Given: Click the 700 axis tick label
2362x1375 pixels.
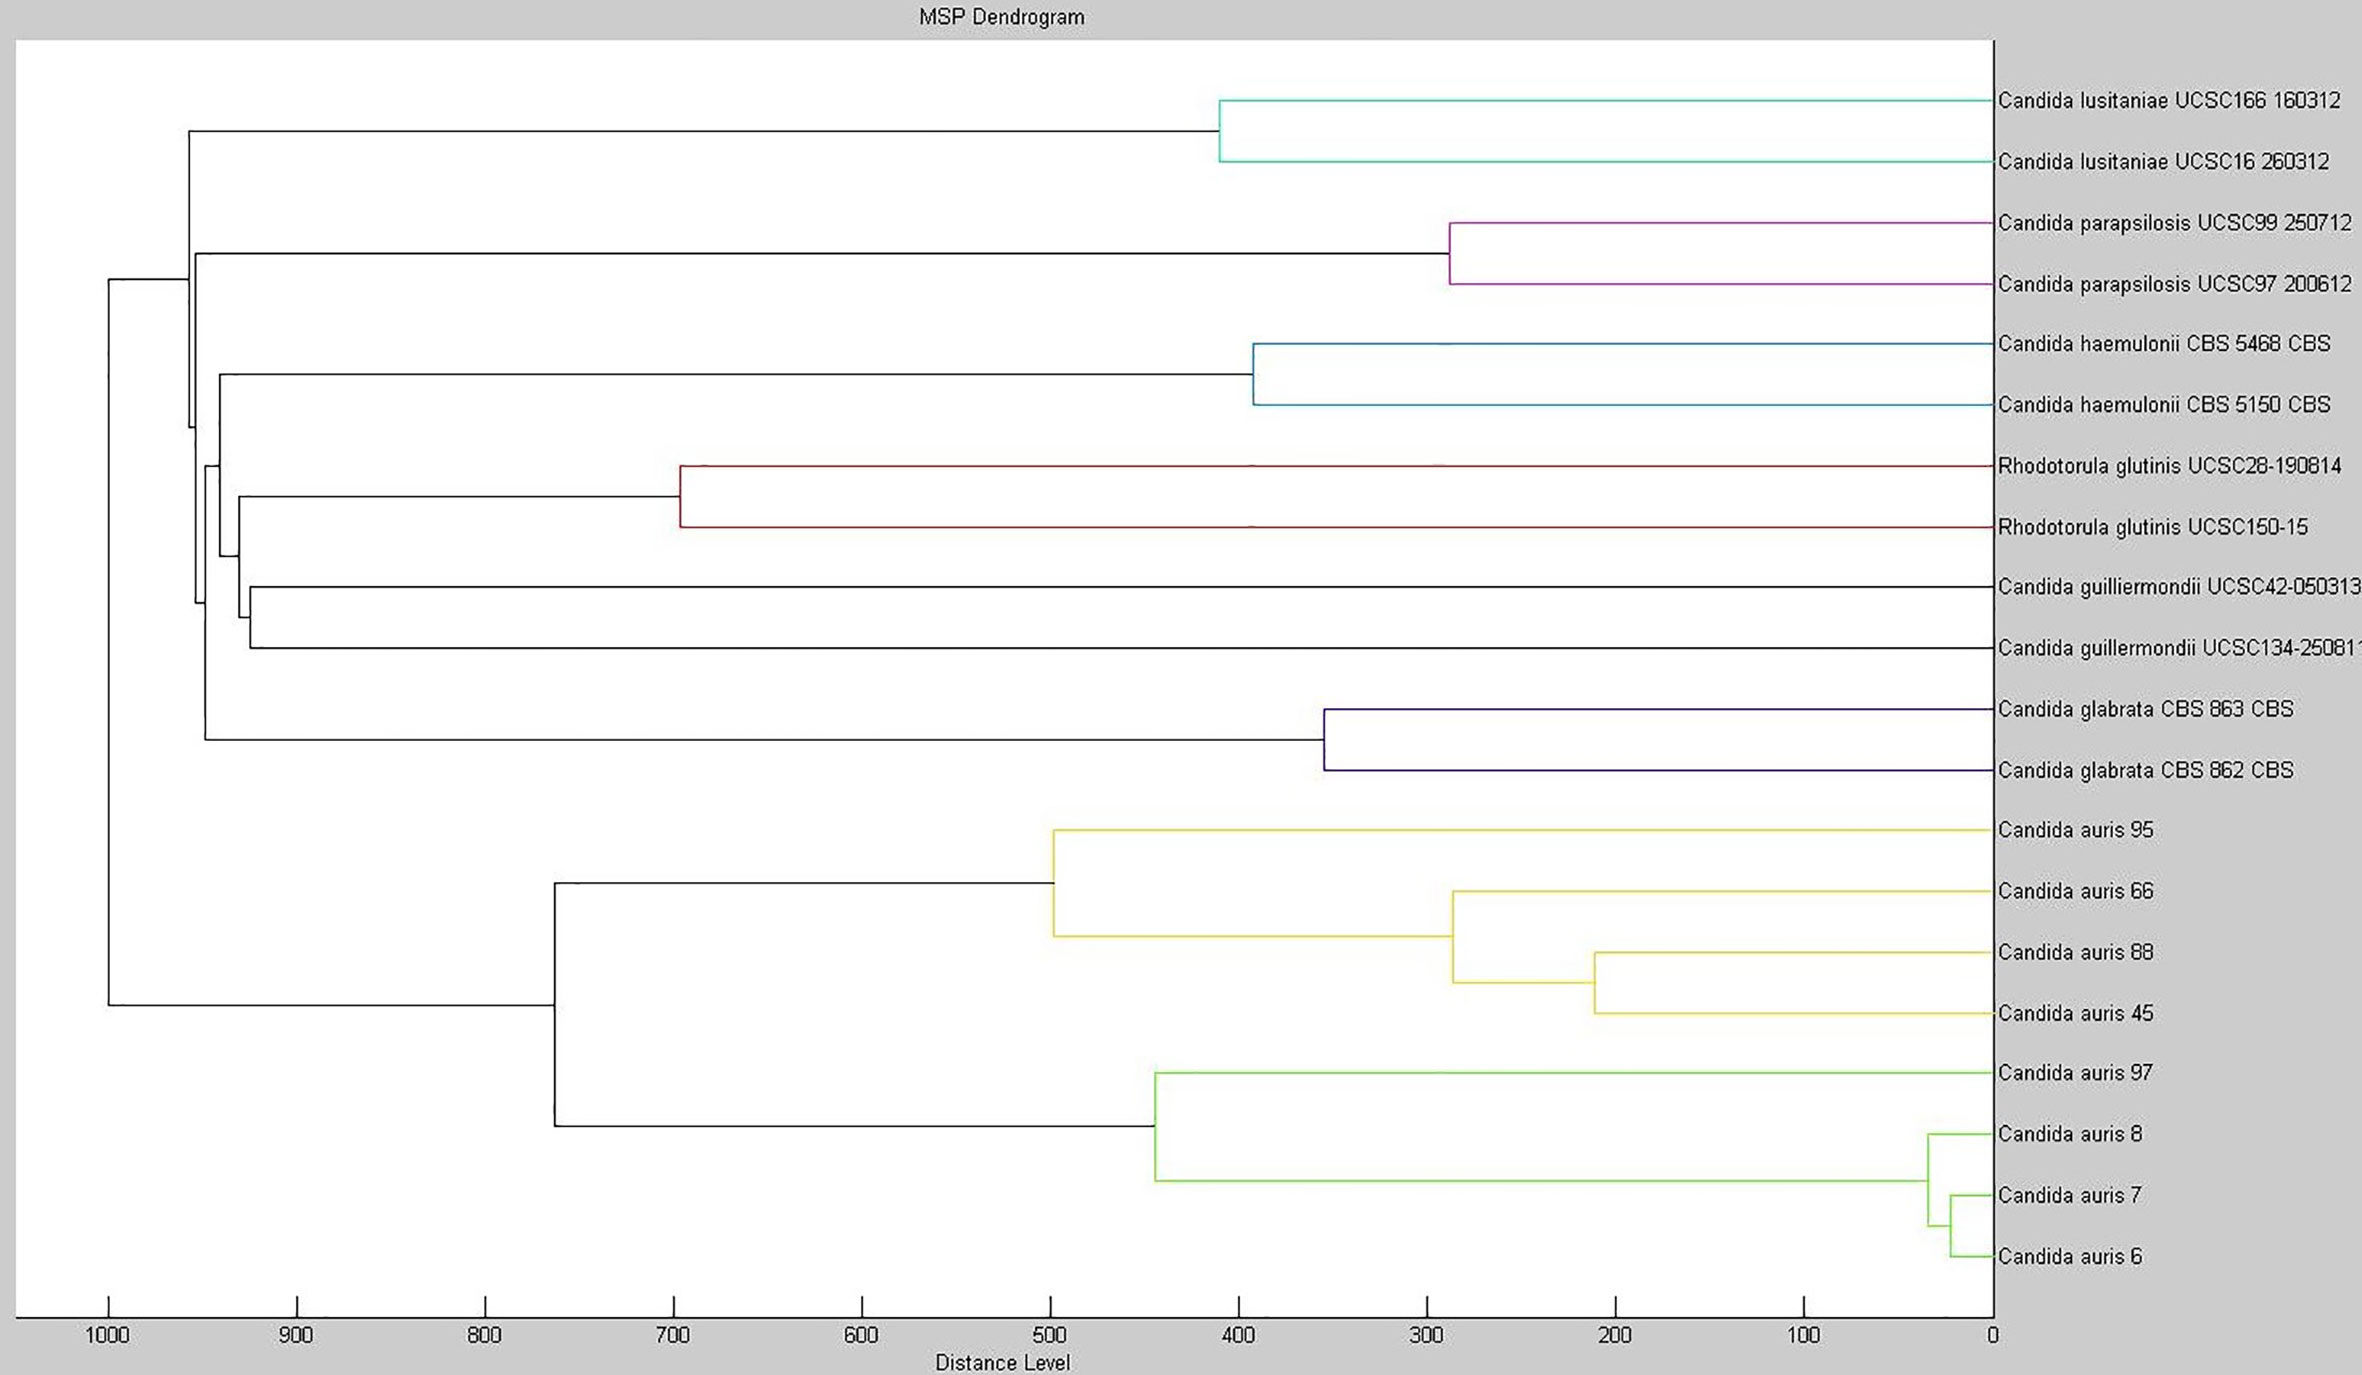Looking at the screenshot, I should point(673,1335).
